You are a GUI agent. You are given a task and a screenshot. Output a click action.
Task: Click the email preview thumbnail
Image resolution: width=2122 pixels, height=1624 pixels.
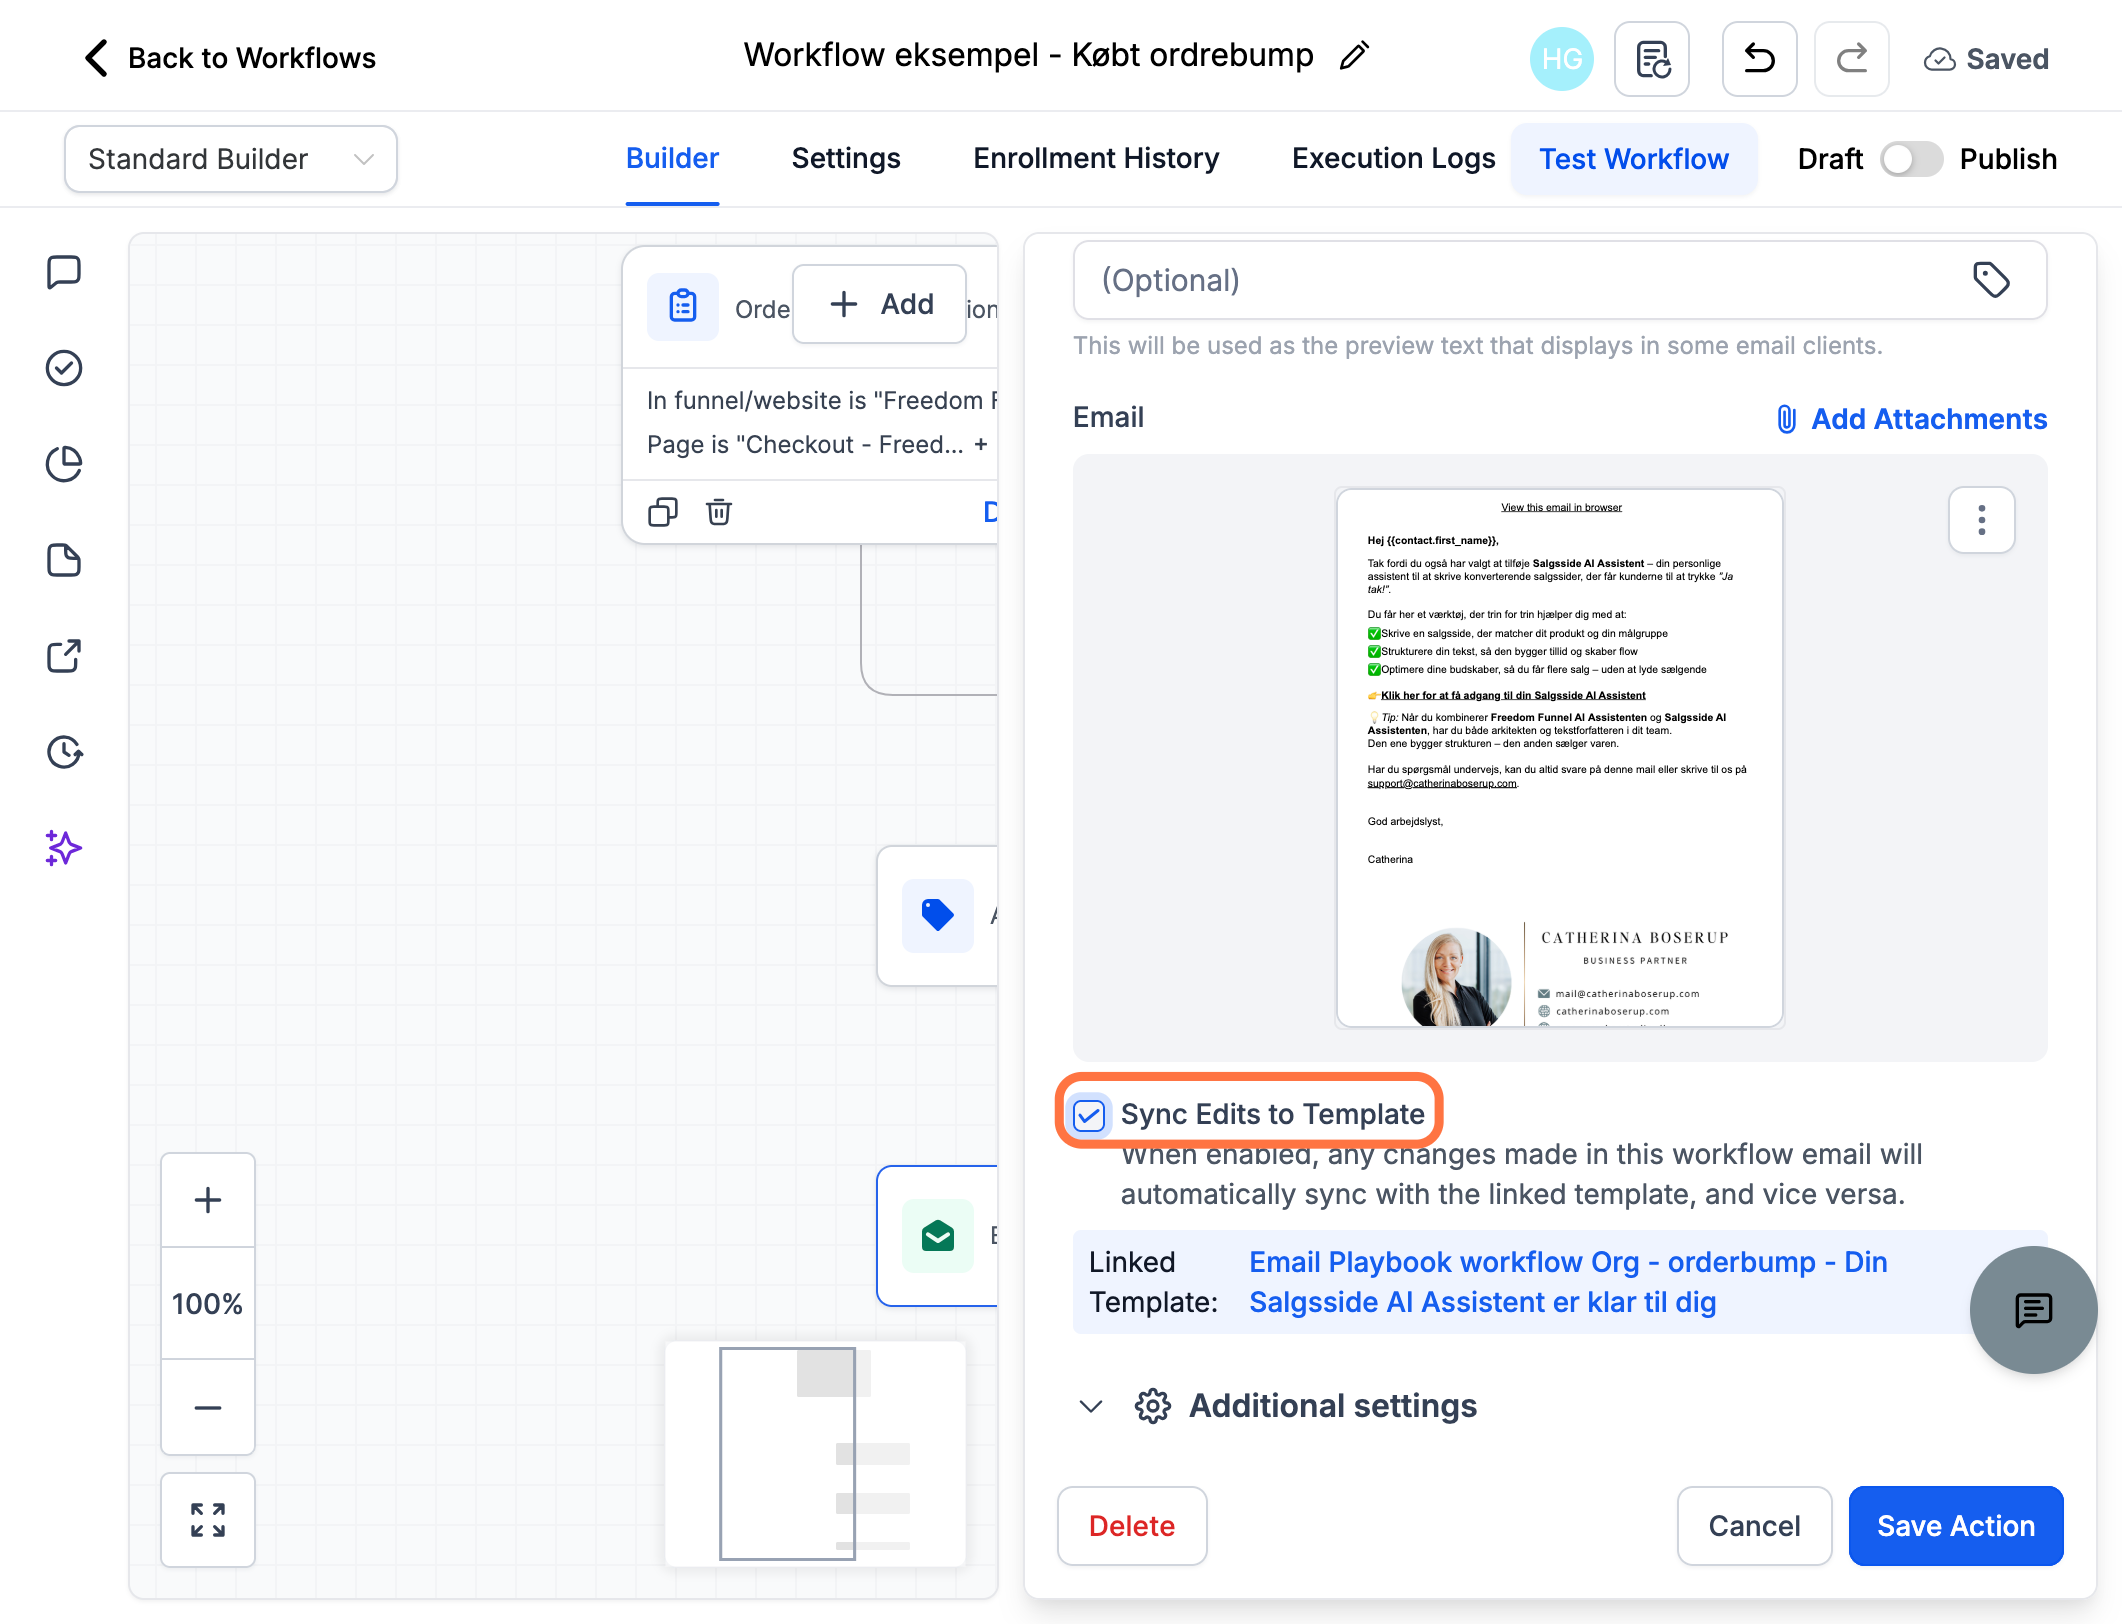pyautogui.click(x=1560, y=758)
